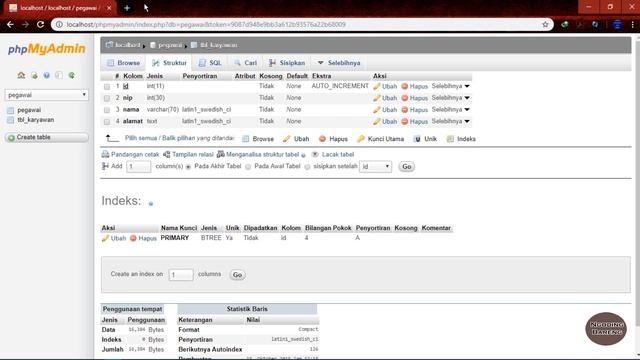Bookmark page with the star icon
The image size is (640, 360).
(545, 24)
